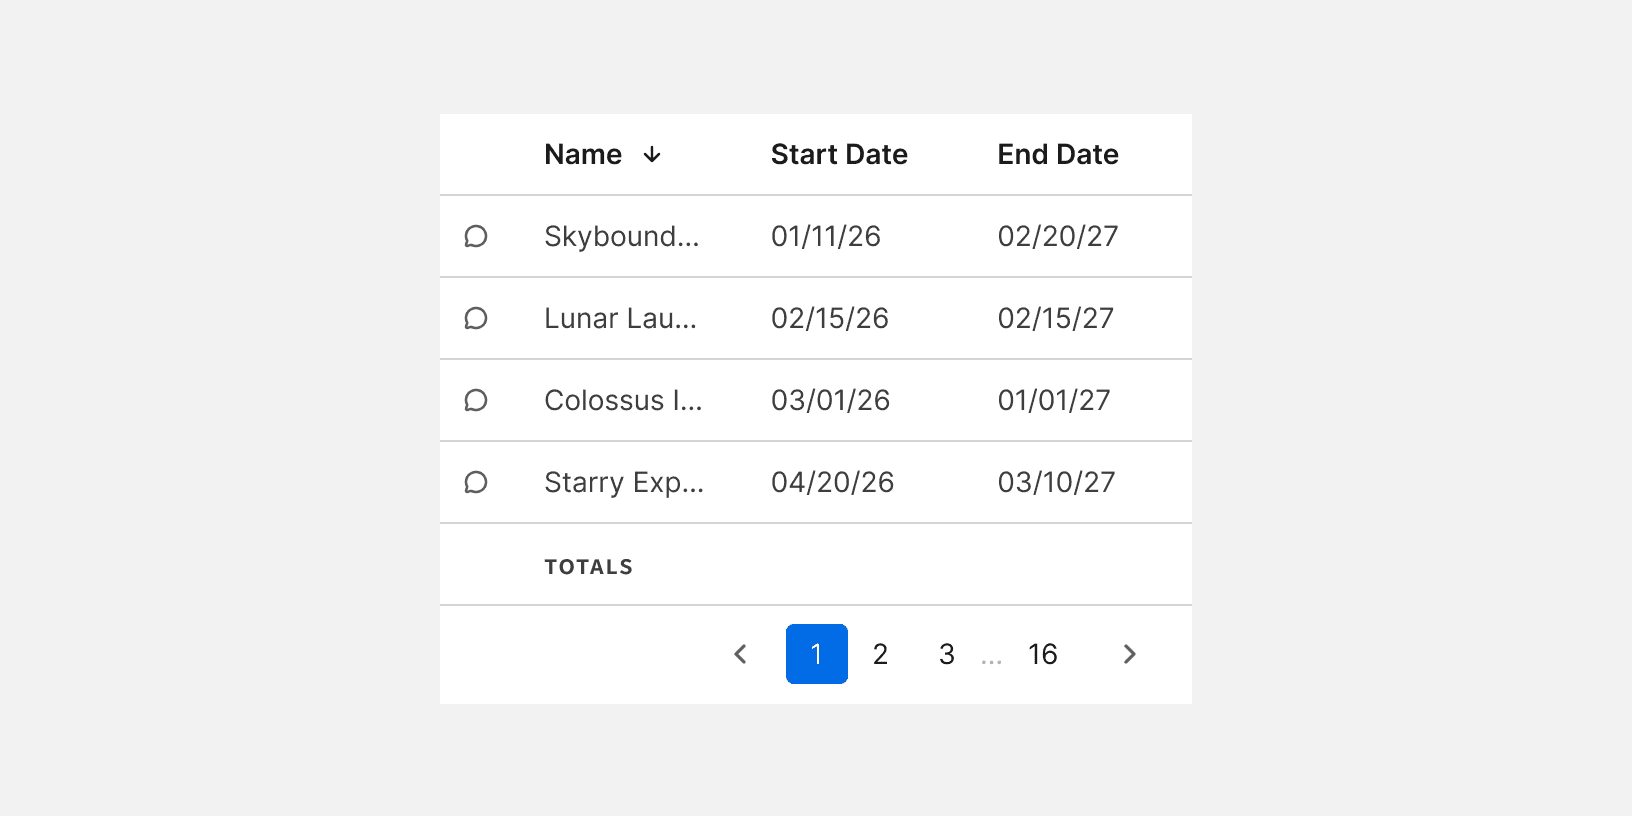The width and height of the screenshot is (1632, 816).
Task: Go to next page with right chevron
Action: click(x=1129, y=654)
